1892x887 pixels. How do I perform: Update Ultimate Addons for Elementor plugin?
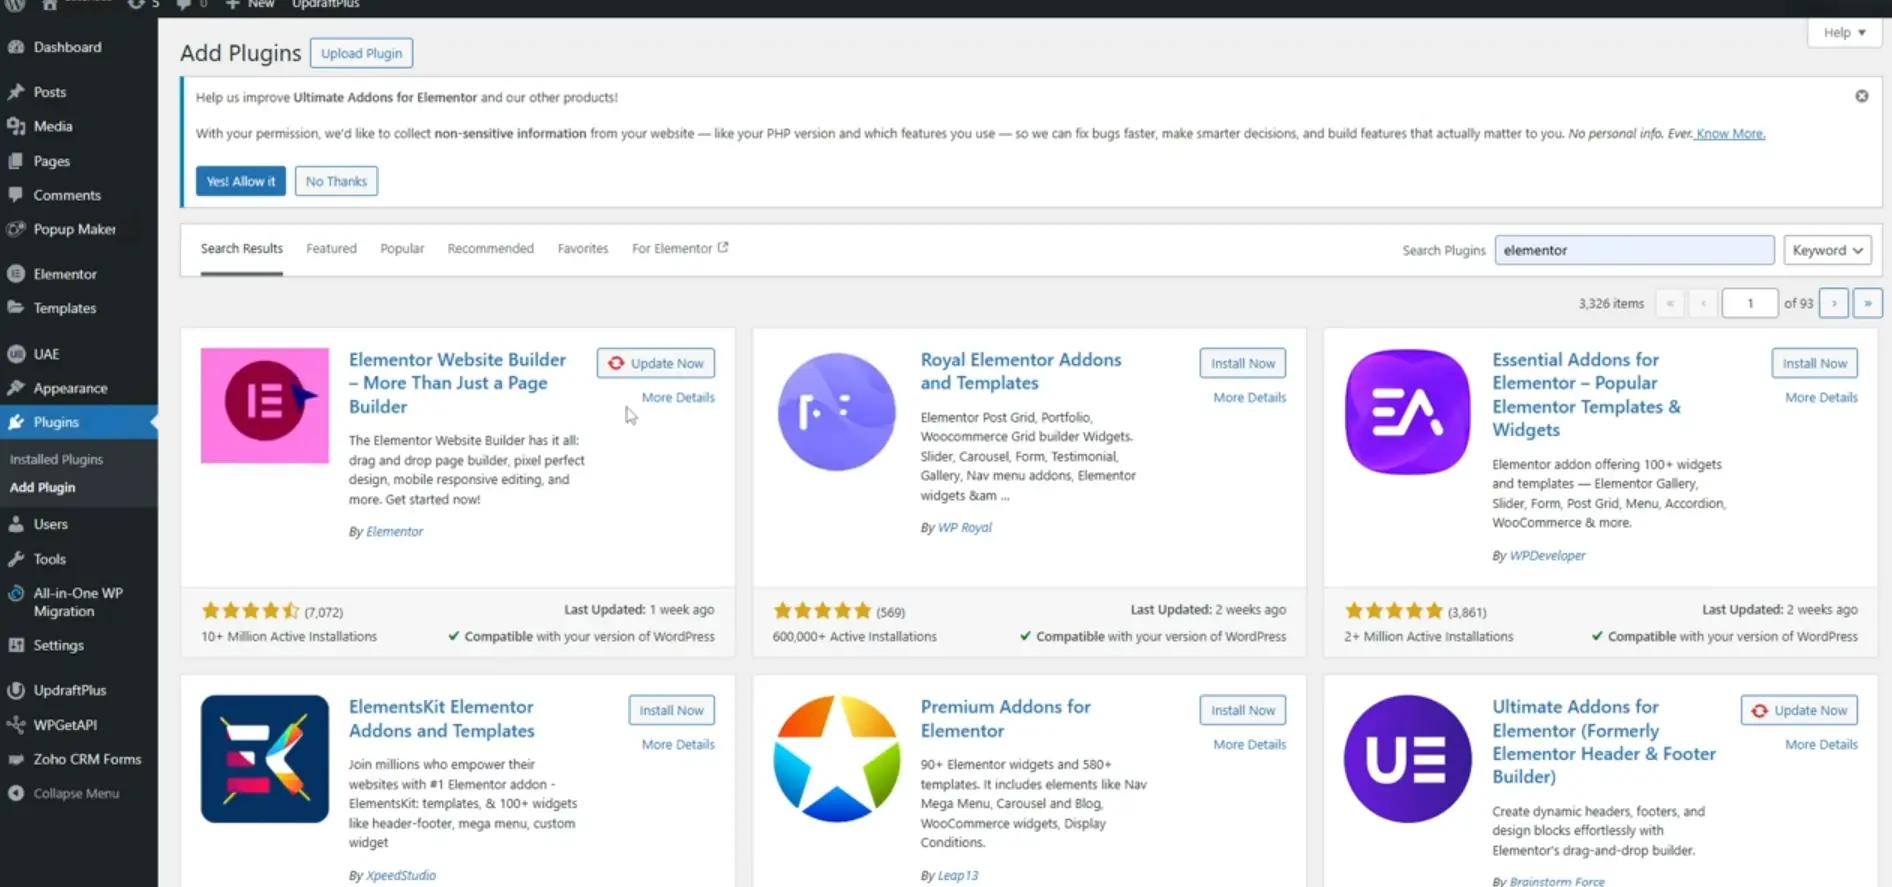pyautogui.click(x=1799, y=710)
